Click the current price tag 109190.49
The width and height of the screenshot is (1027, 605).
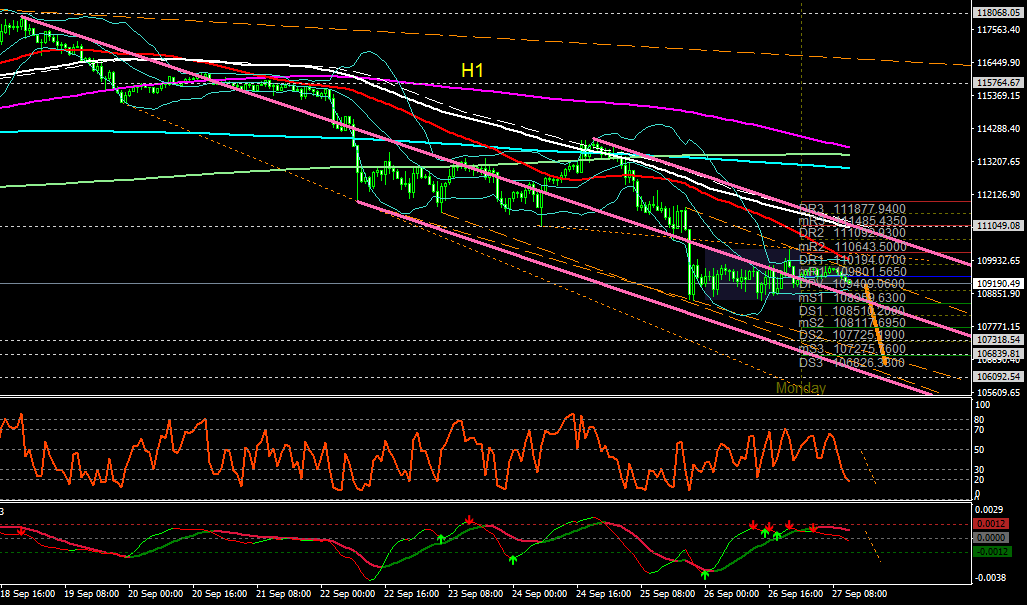[998, 284]
